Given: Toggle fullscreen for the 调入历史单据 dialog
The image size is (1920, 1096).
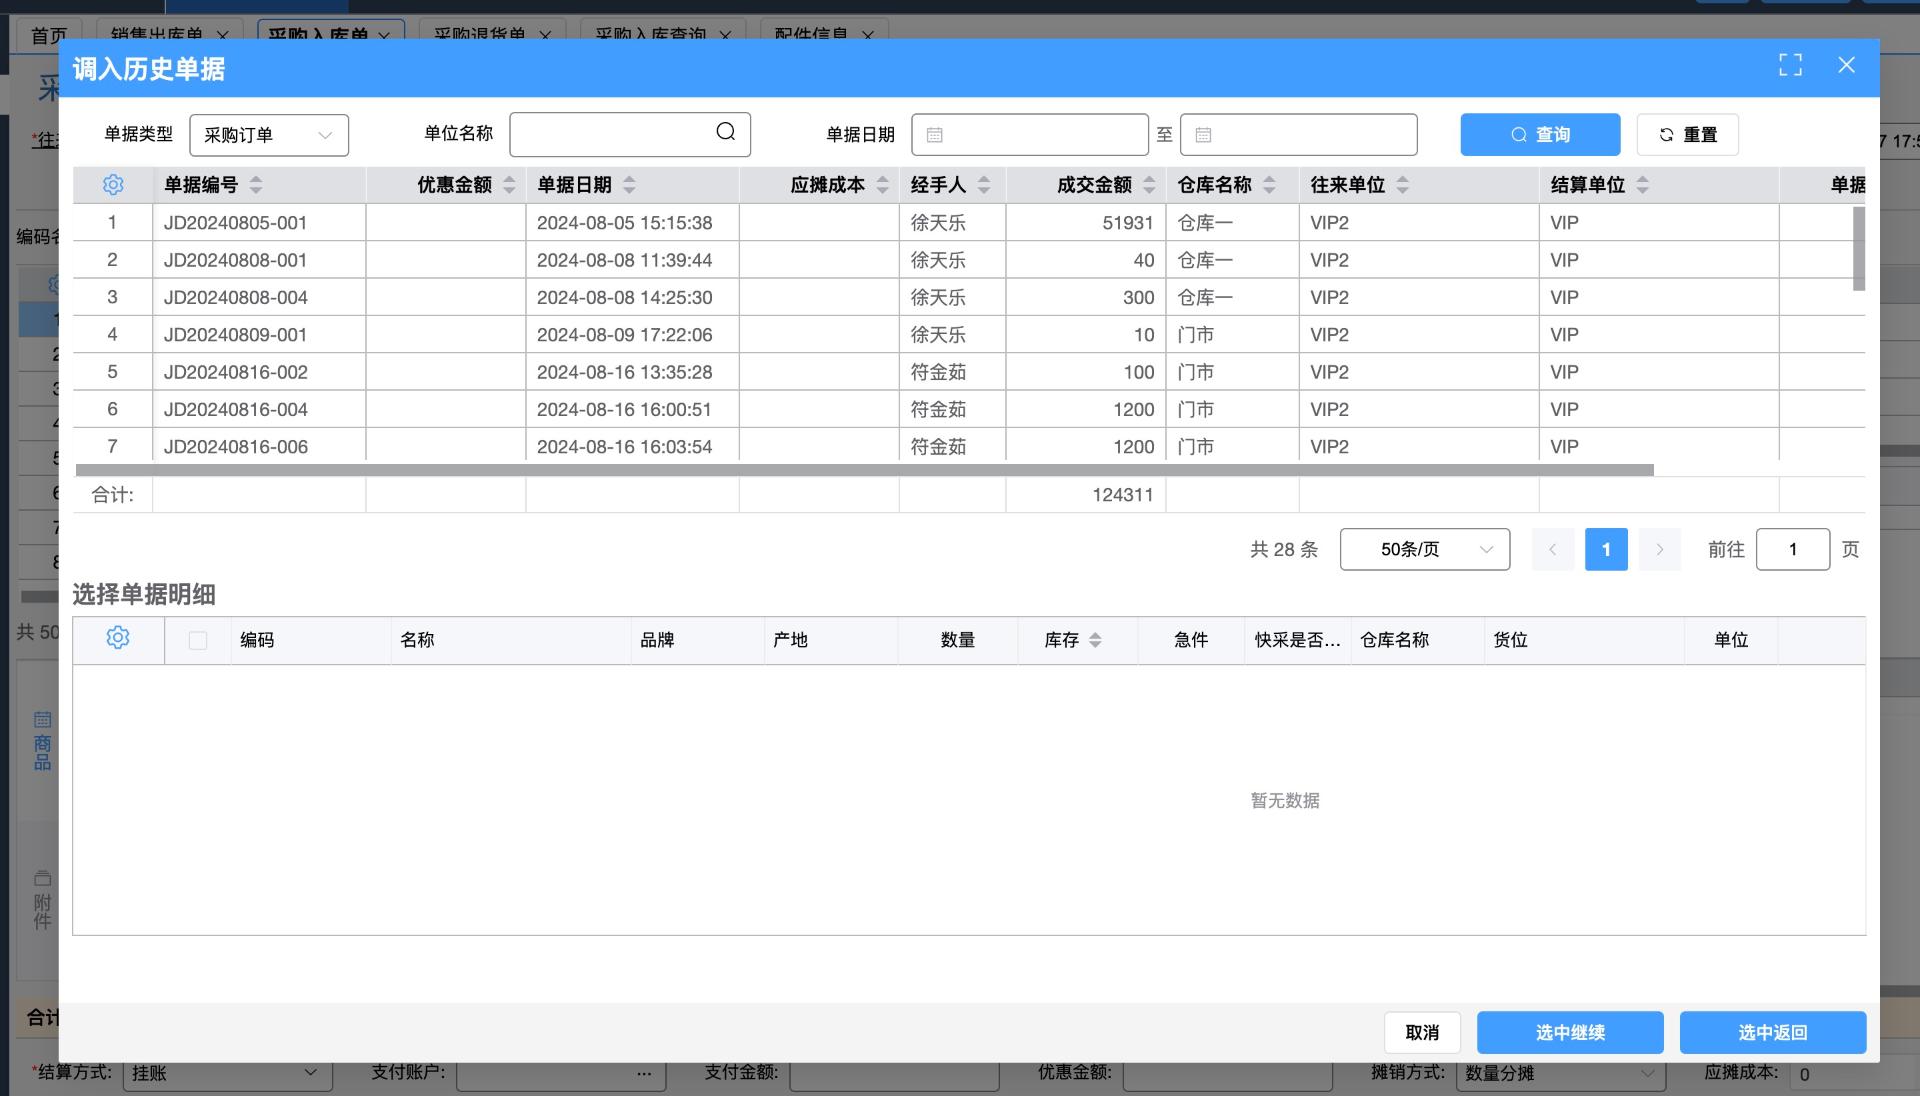Looking at the screenshot, I should click(x=1791, y=65).
